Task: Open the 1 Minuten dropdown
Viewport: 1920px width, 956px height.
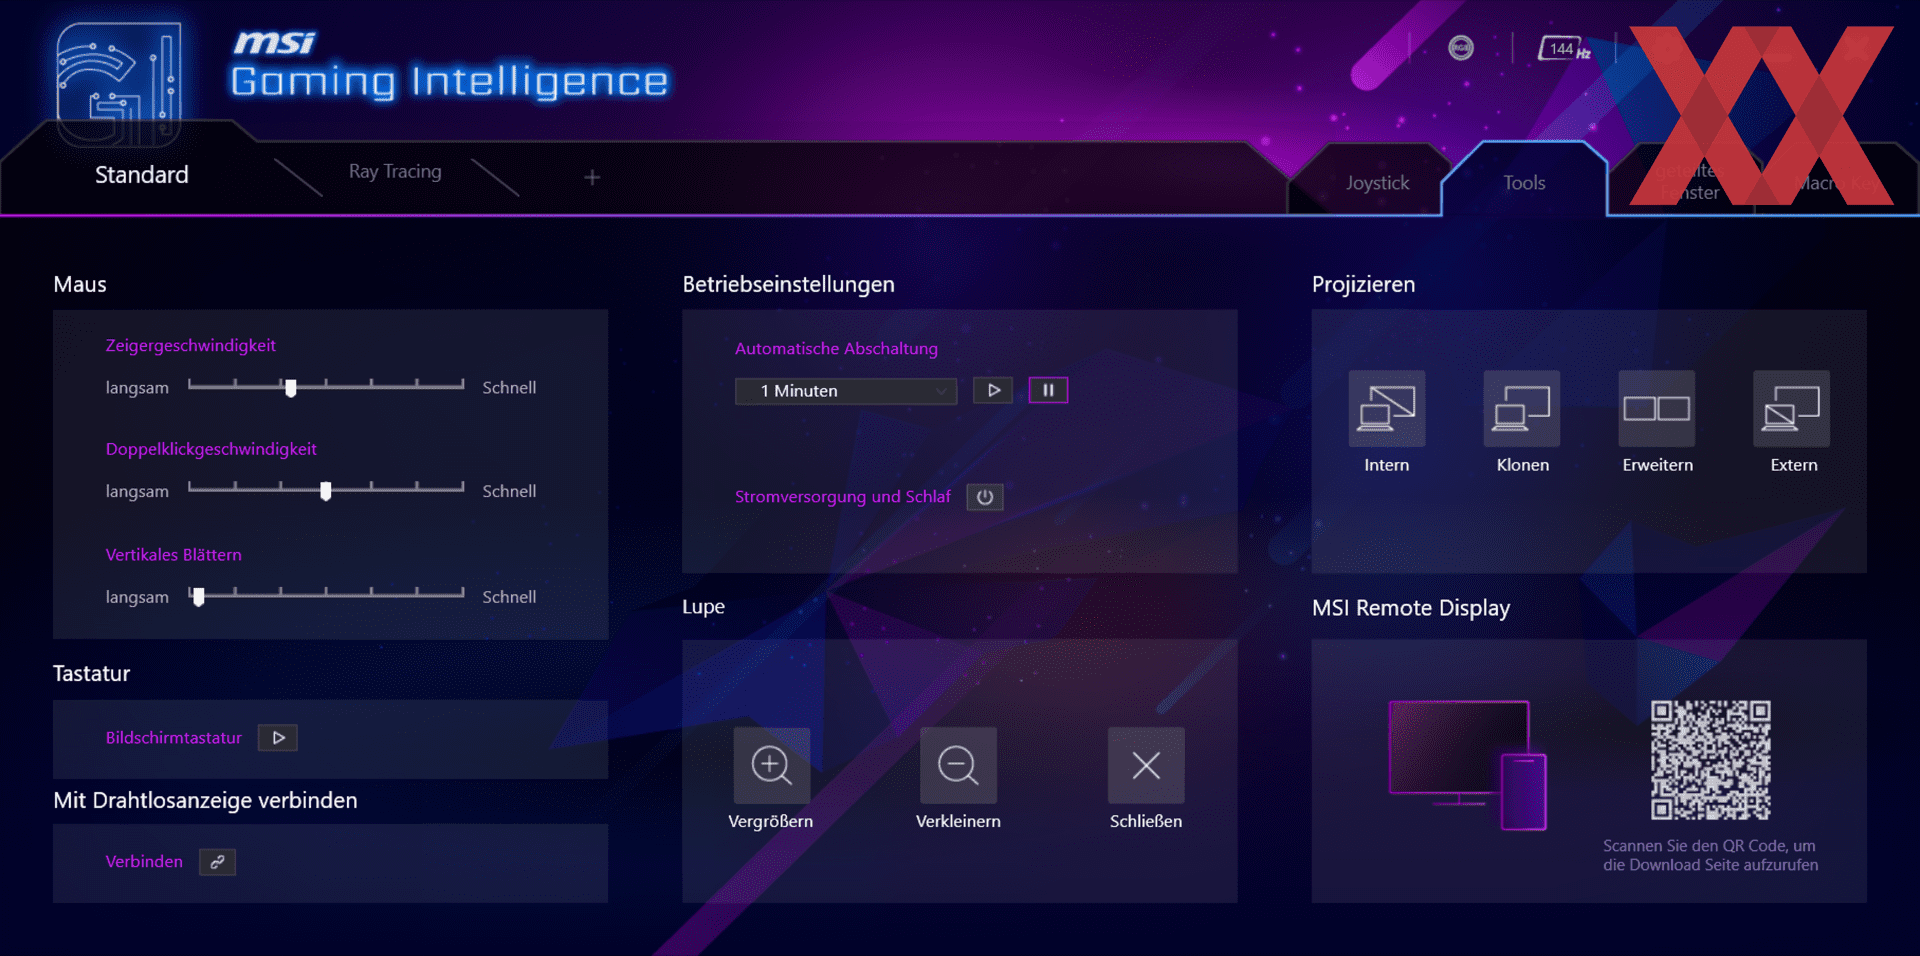Action: (846, 391)
